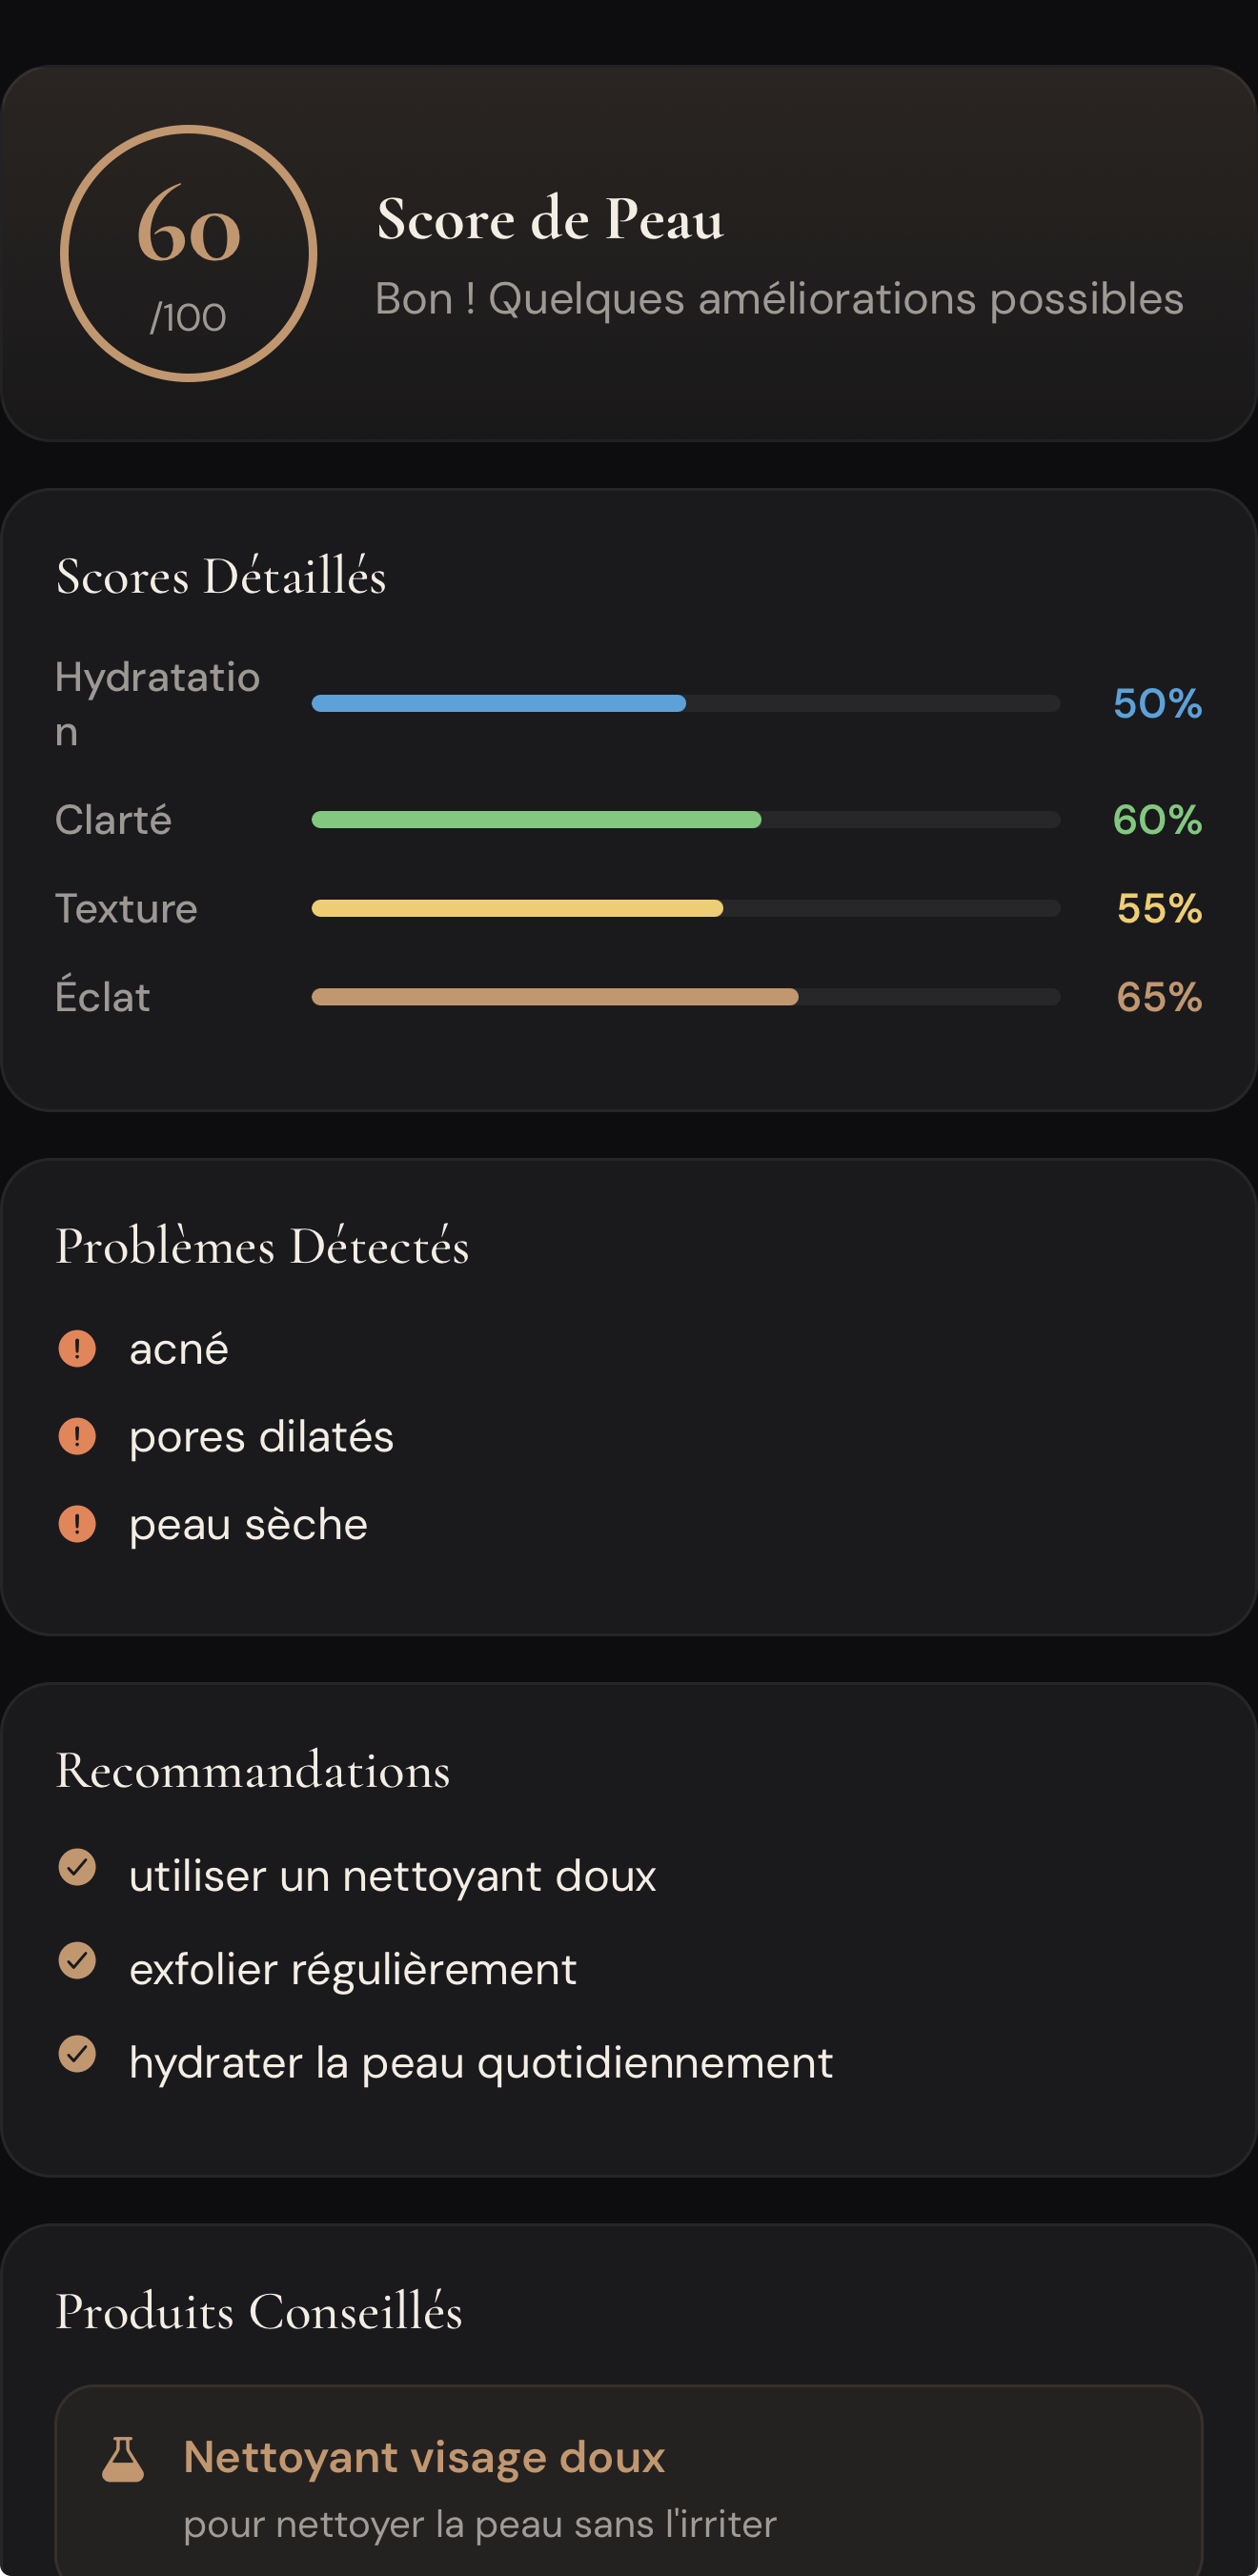
Task: Click the flask icon next to Nettoyant visage doux
Action: (123, 2459)
